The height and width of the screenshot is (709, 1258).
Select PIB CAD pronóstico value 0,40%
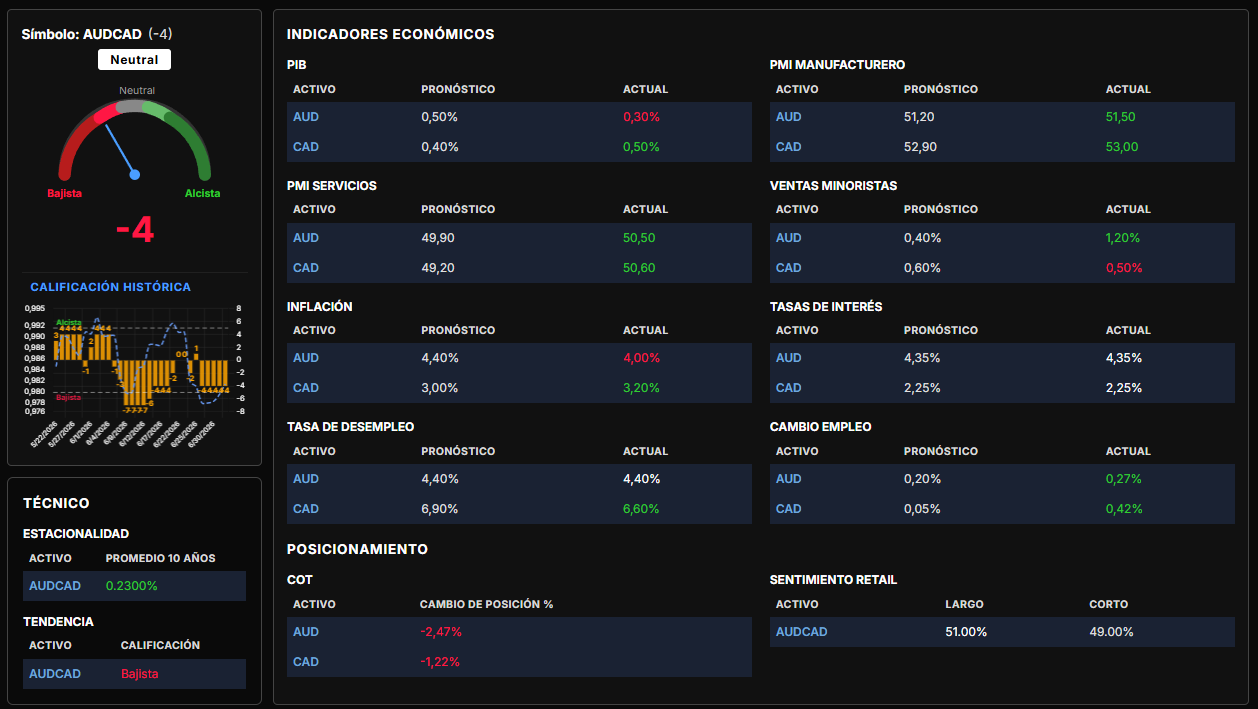point(440,147)
